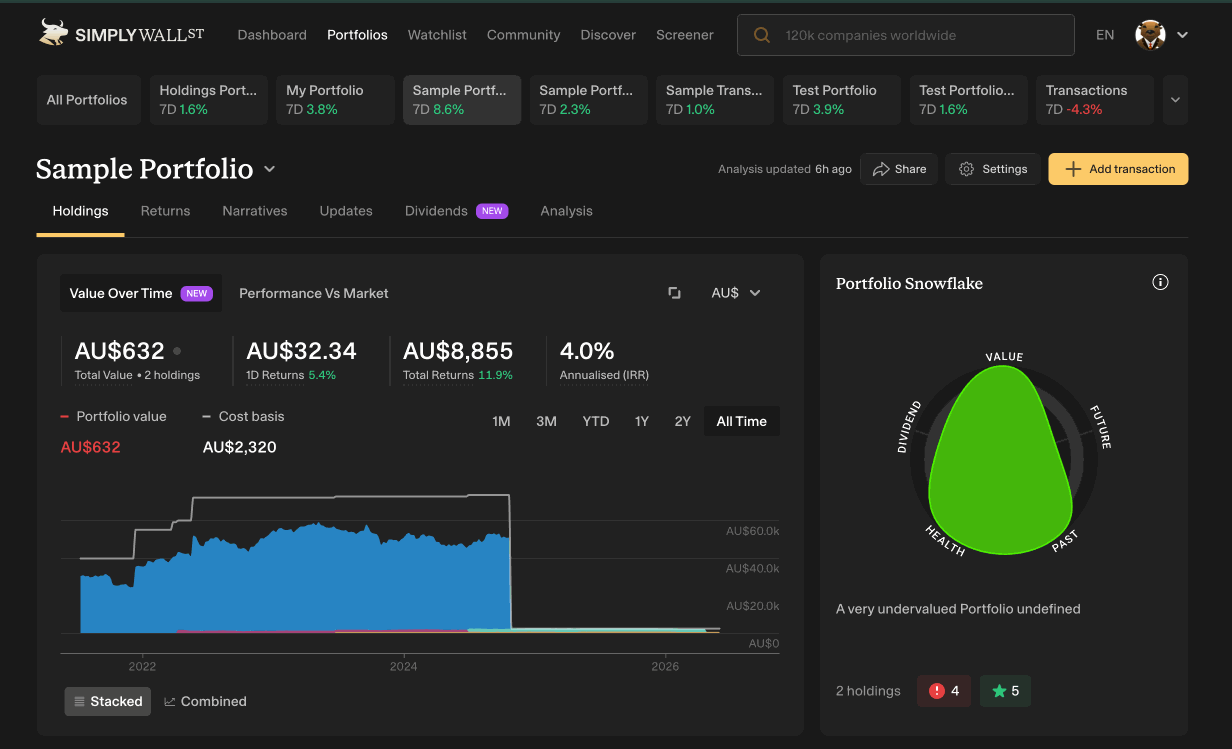Viewport: 1232px width, 749px height.
Task: Click the 1D Returns AU$32.34 value
Action: click(301, 351)
